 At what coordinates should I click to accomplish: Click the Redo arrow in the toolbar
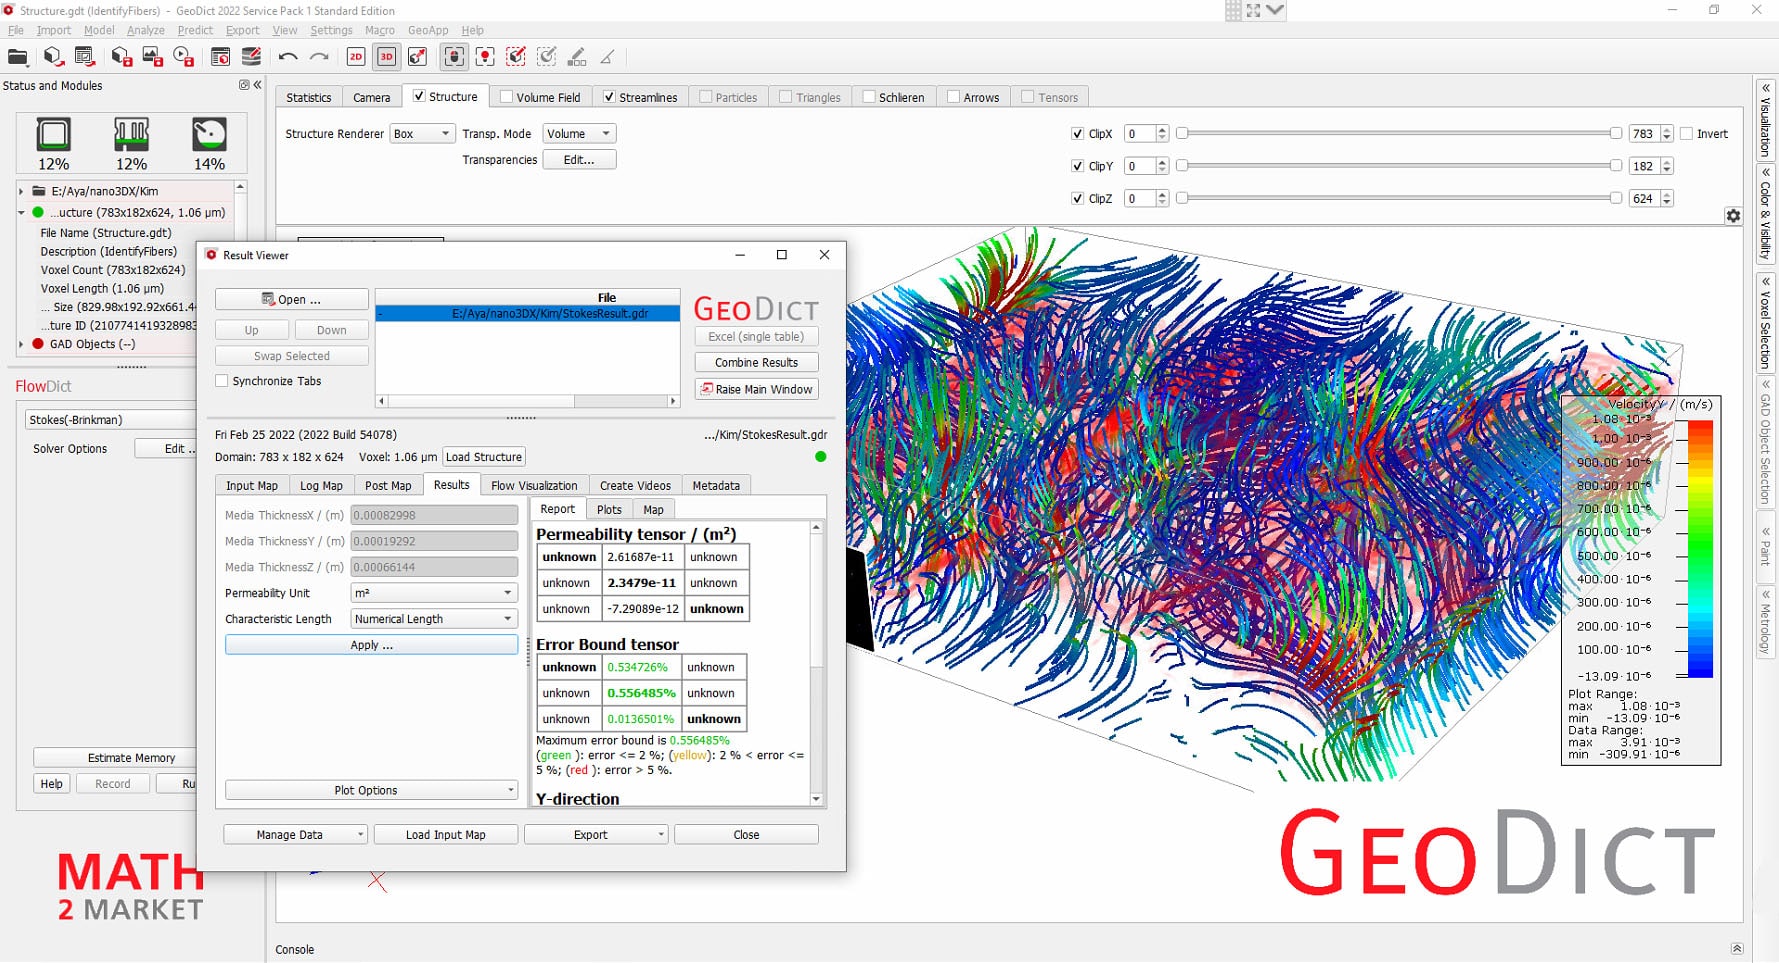(x=318, y=57)
